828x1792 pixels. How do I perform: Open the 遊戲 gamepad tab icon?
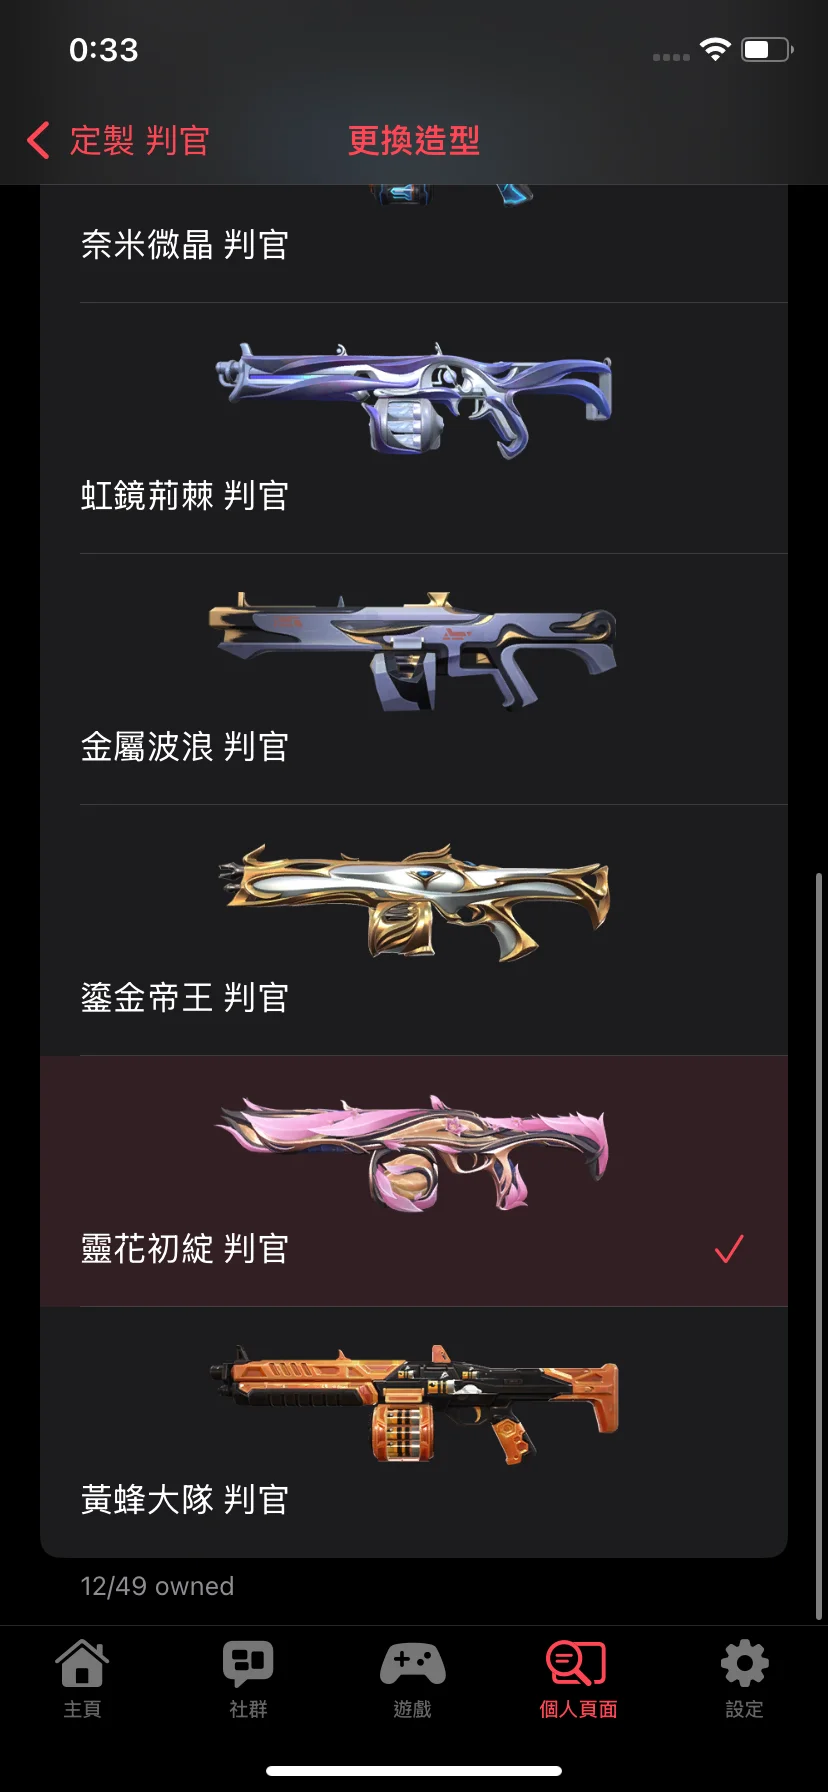tap(413, 1664)
